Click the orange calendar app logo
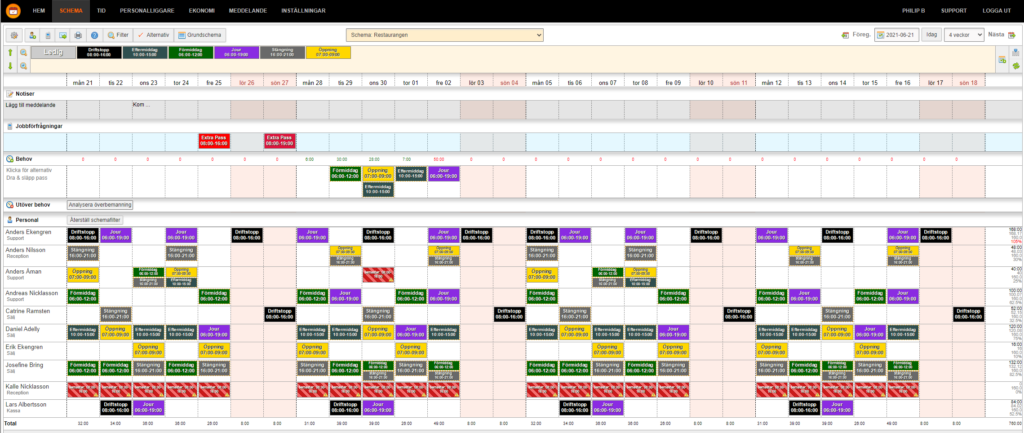The height and width of the screenshot is (433, 1024). pos(14,11)
